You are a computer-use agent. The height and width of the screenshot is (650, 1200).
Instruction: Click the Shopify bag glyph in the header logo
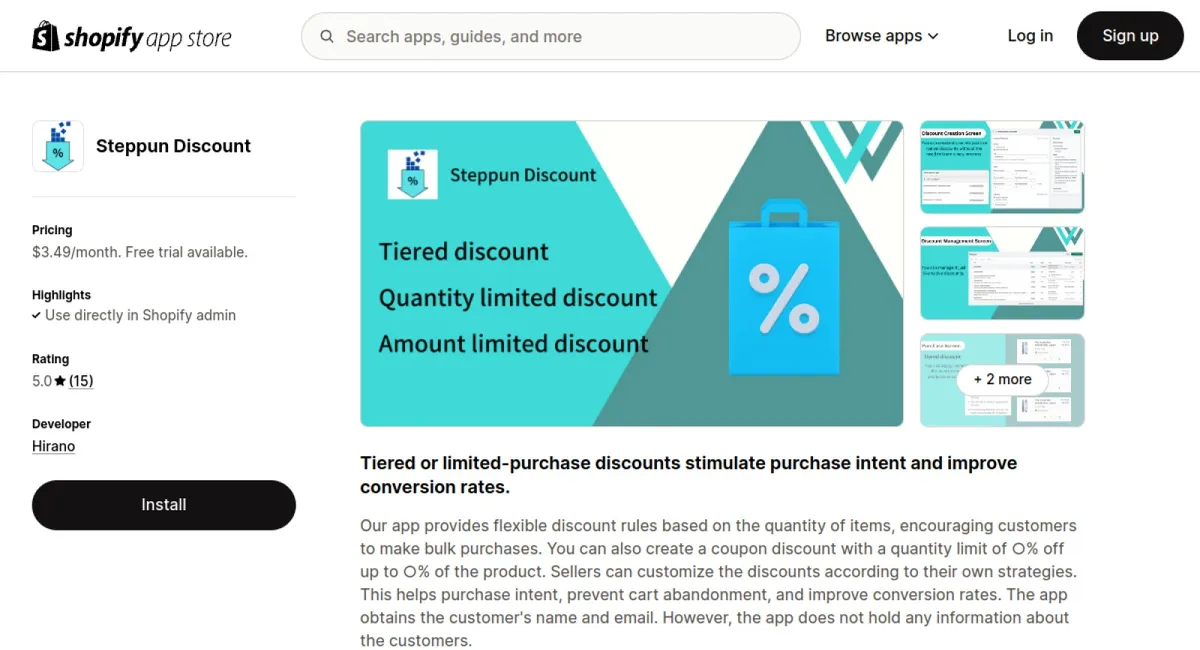(x=42, y=35)
